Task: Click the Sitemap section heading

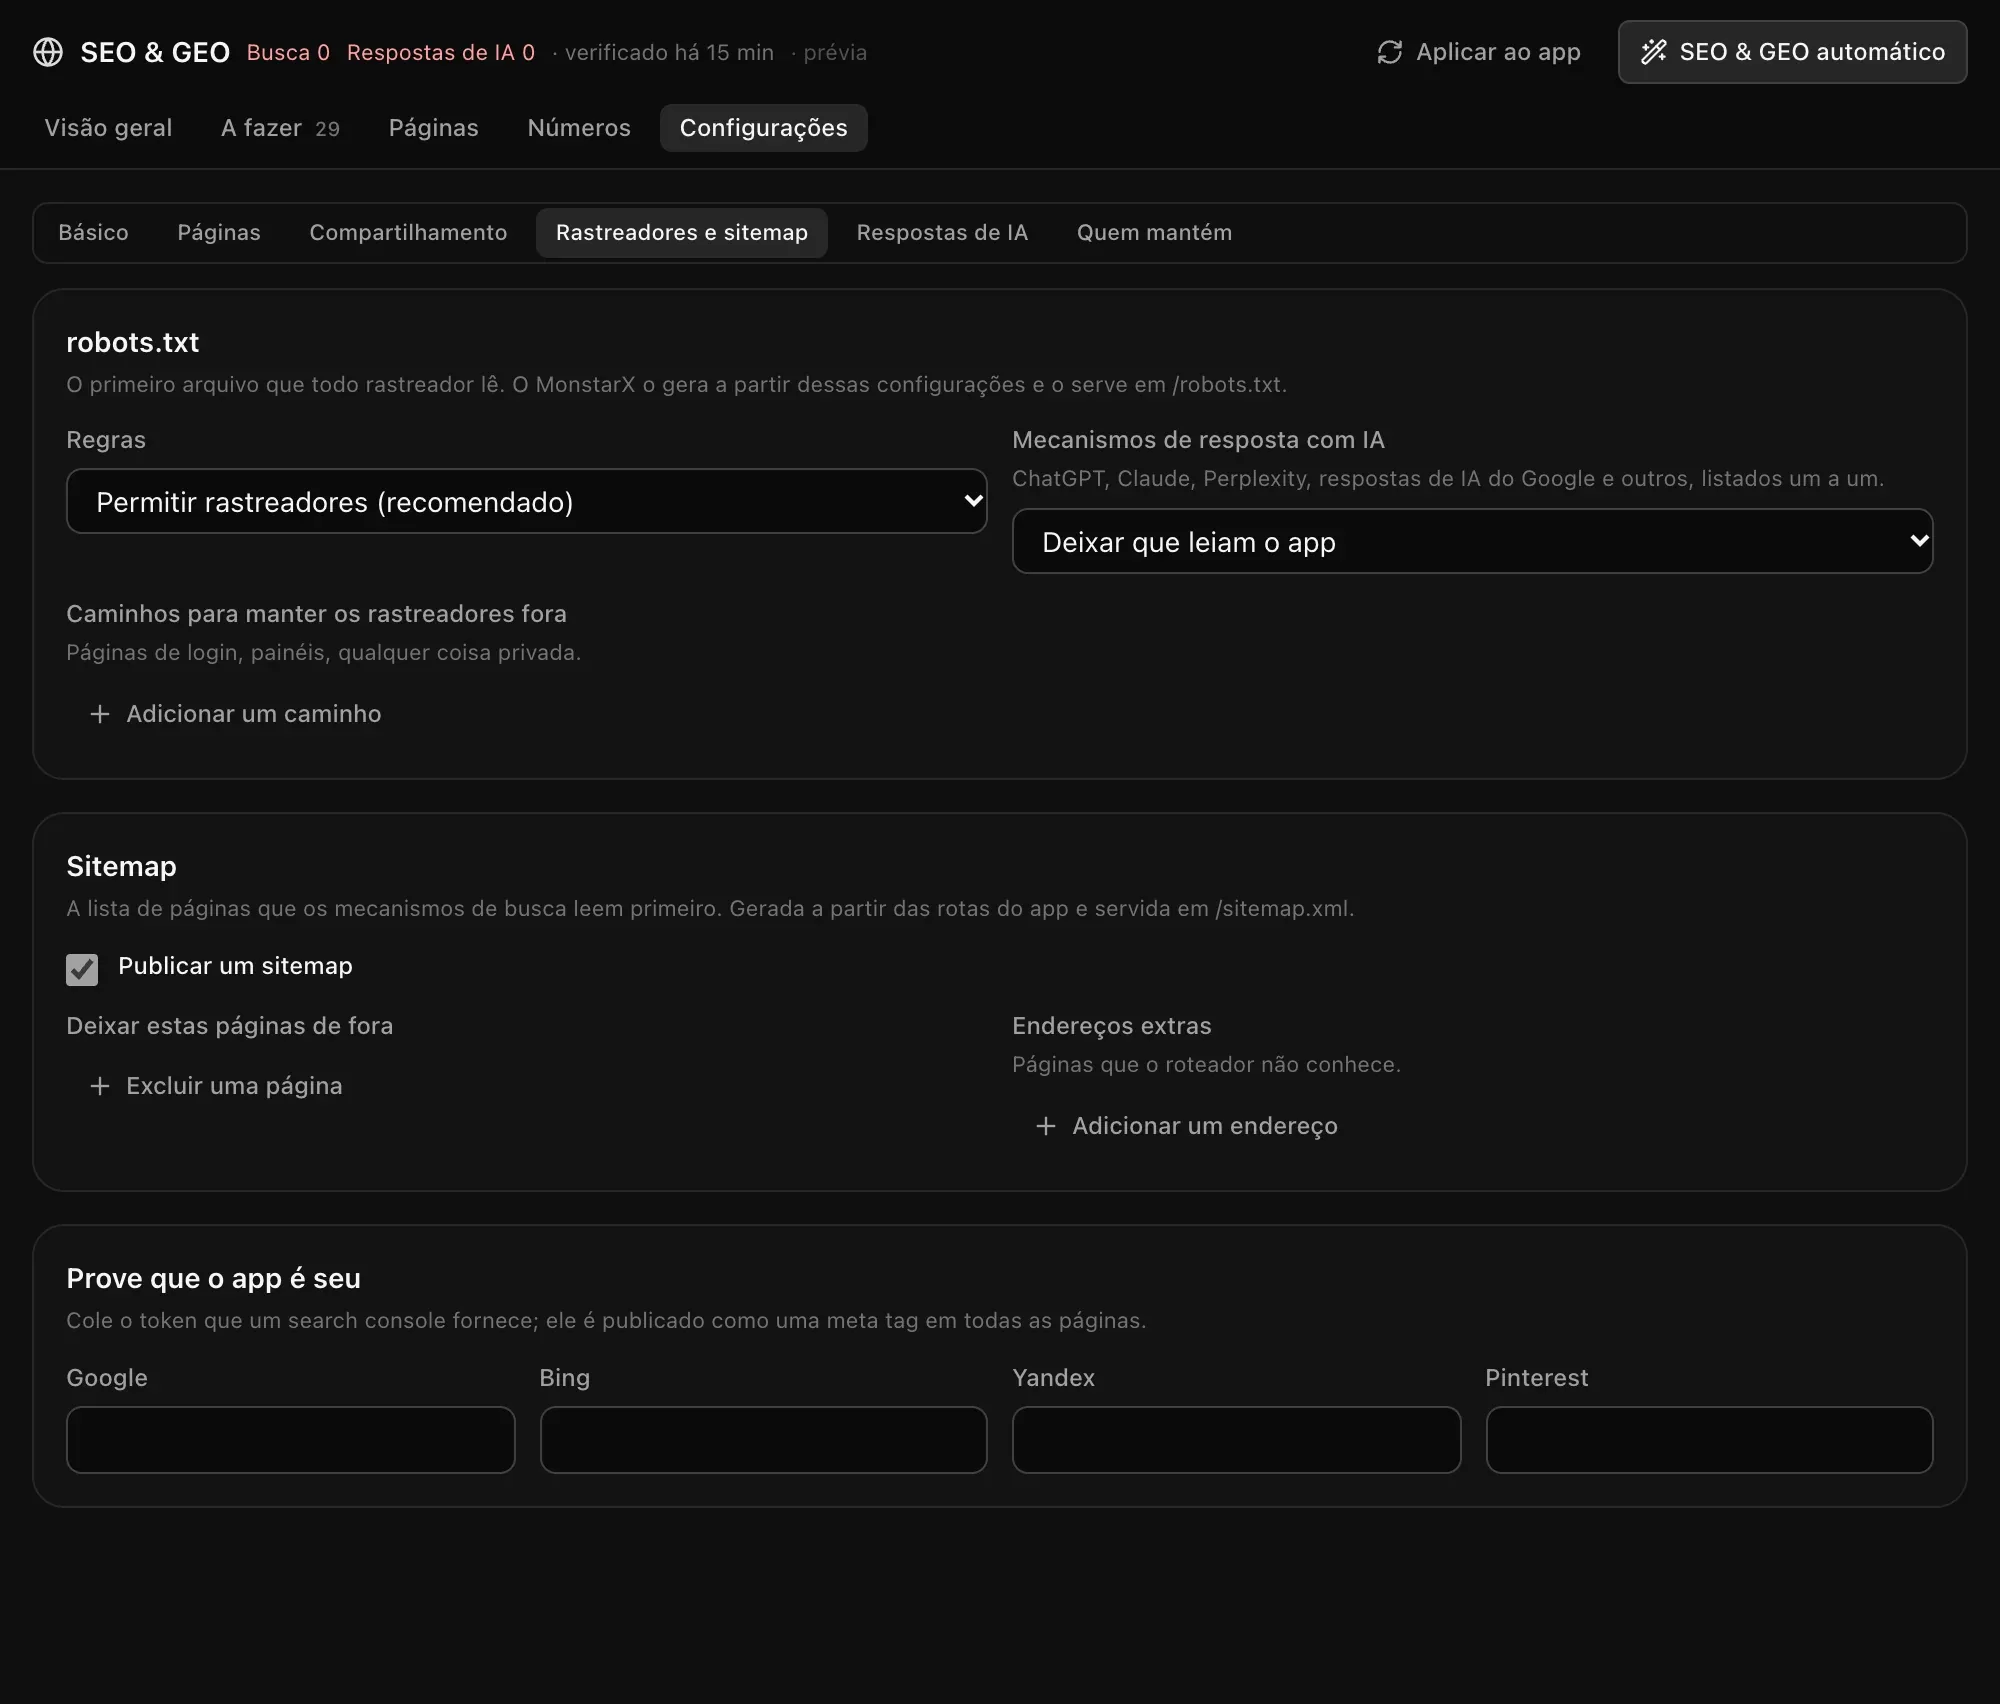Action: (x=121, y=866)
